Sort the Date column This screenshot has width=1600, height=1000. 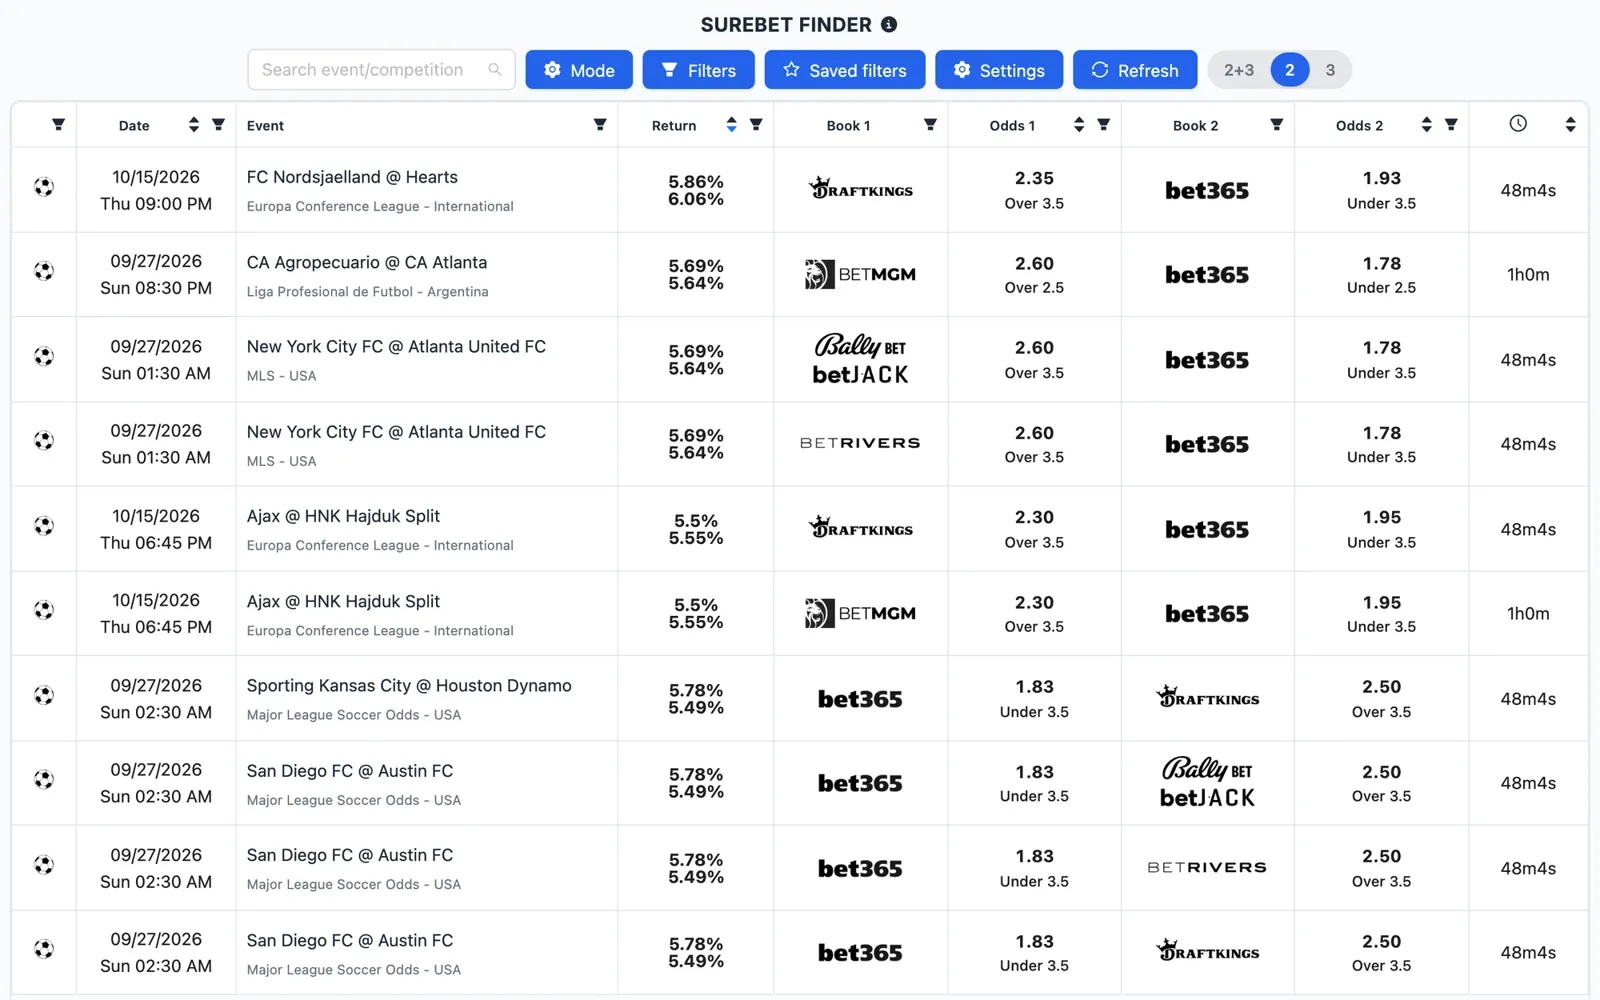193,125
